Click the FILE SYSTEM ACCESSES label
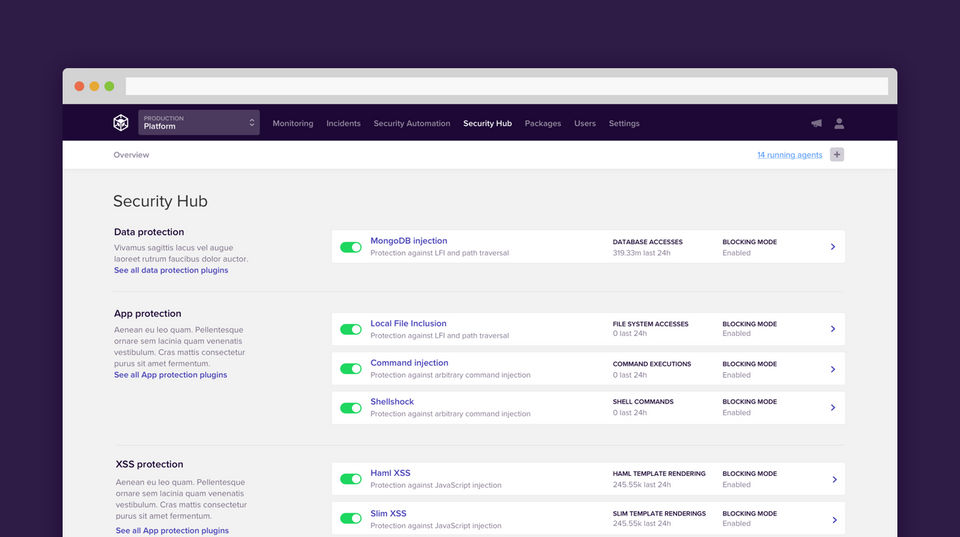 650,324
